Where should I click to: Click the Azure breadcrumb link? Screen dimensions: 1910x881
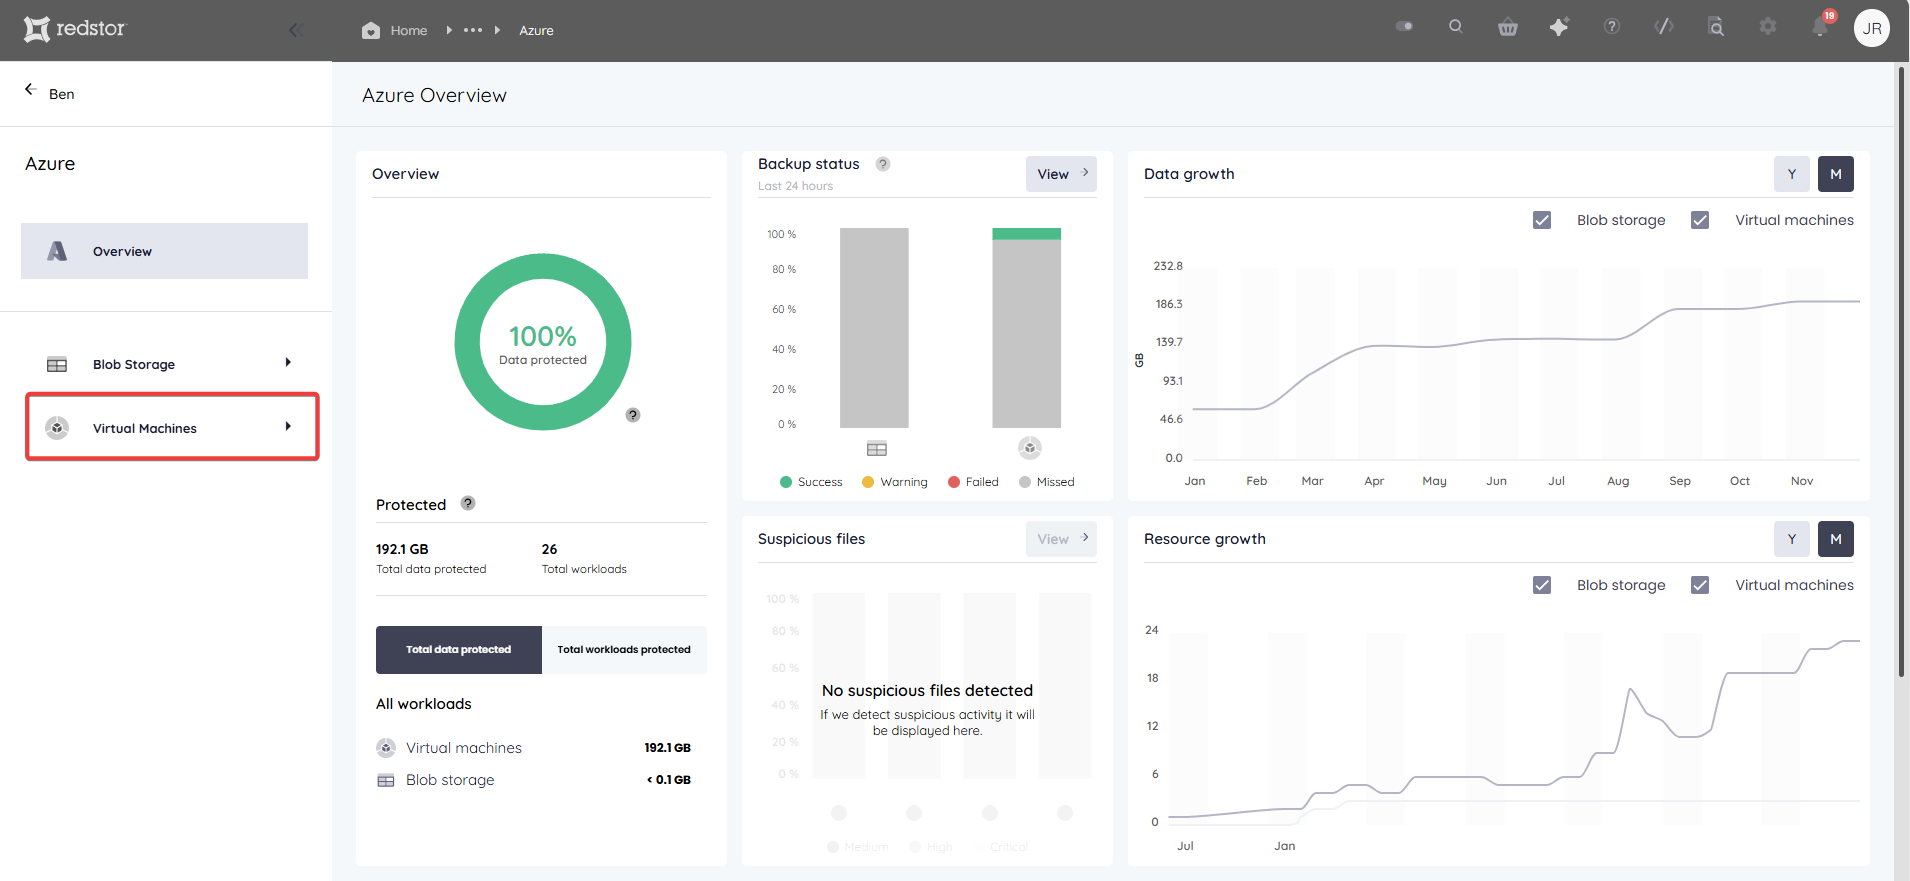coord(536,31)
